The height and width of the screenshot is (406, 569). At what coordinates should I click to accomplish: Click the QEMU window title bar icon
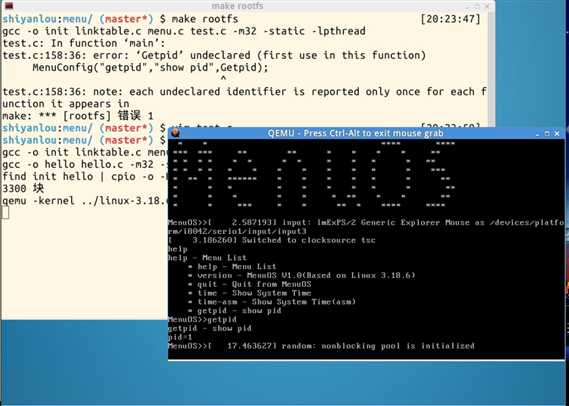click(x=175, y=133)
